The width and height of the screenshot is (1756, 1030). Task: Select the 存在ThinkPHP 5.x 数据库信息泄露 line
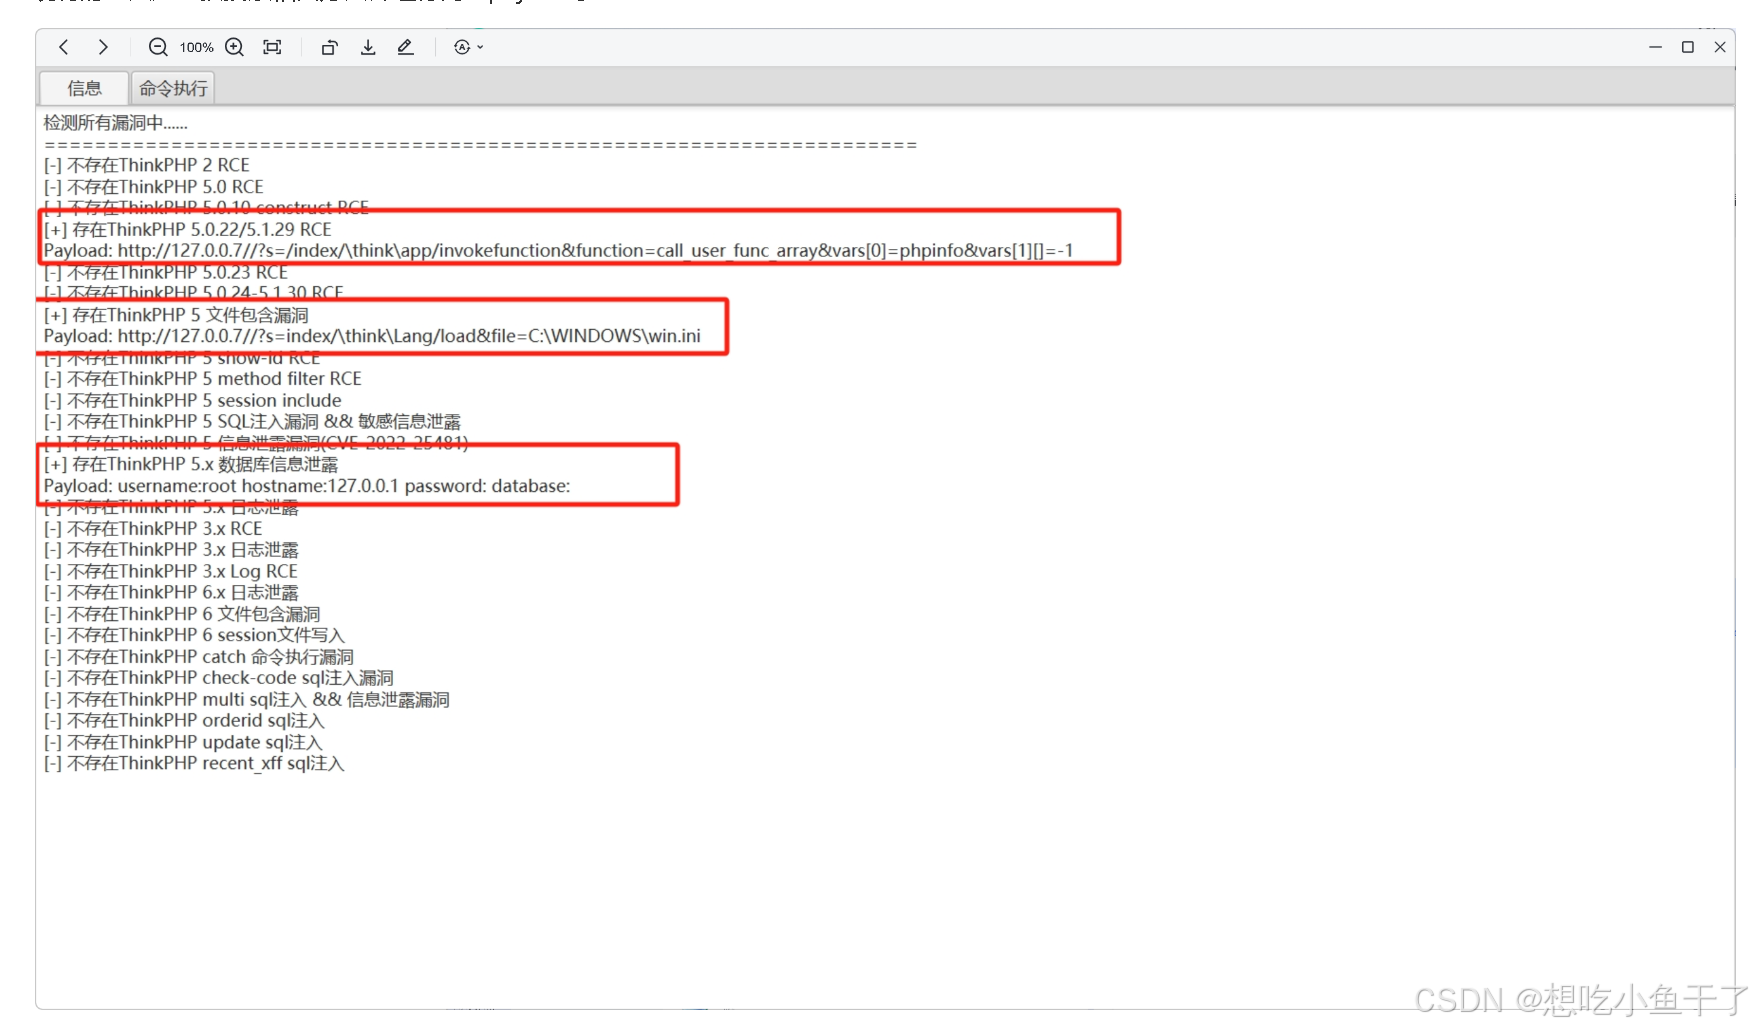coord(191,464)
